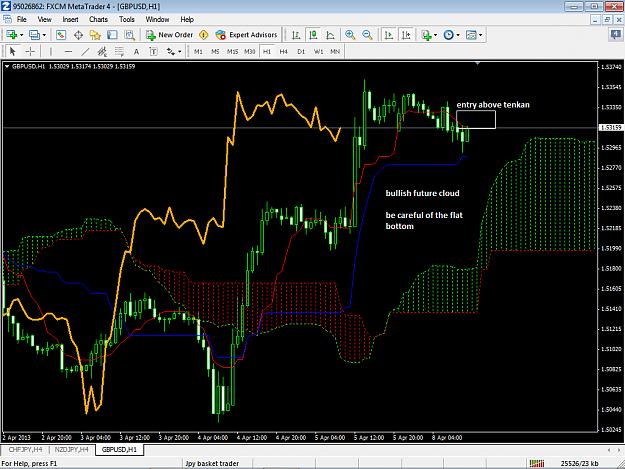Open the Tools menu
This screenshot has height=469, width=625.
coord(127,19)
